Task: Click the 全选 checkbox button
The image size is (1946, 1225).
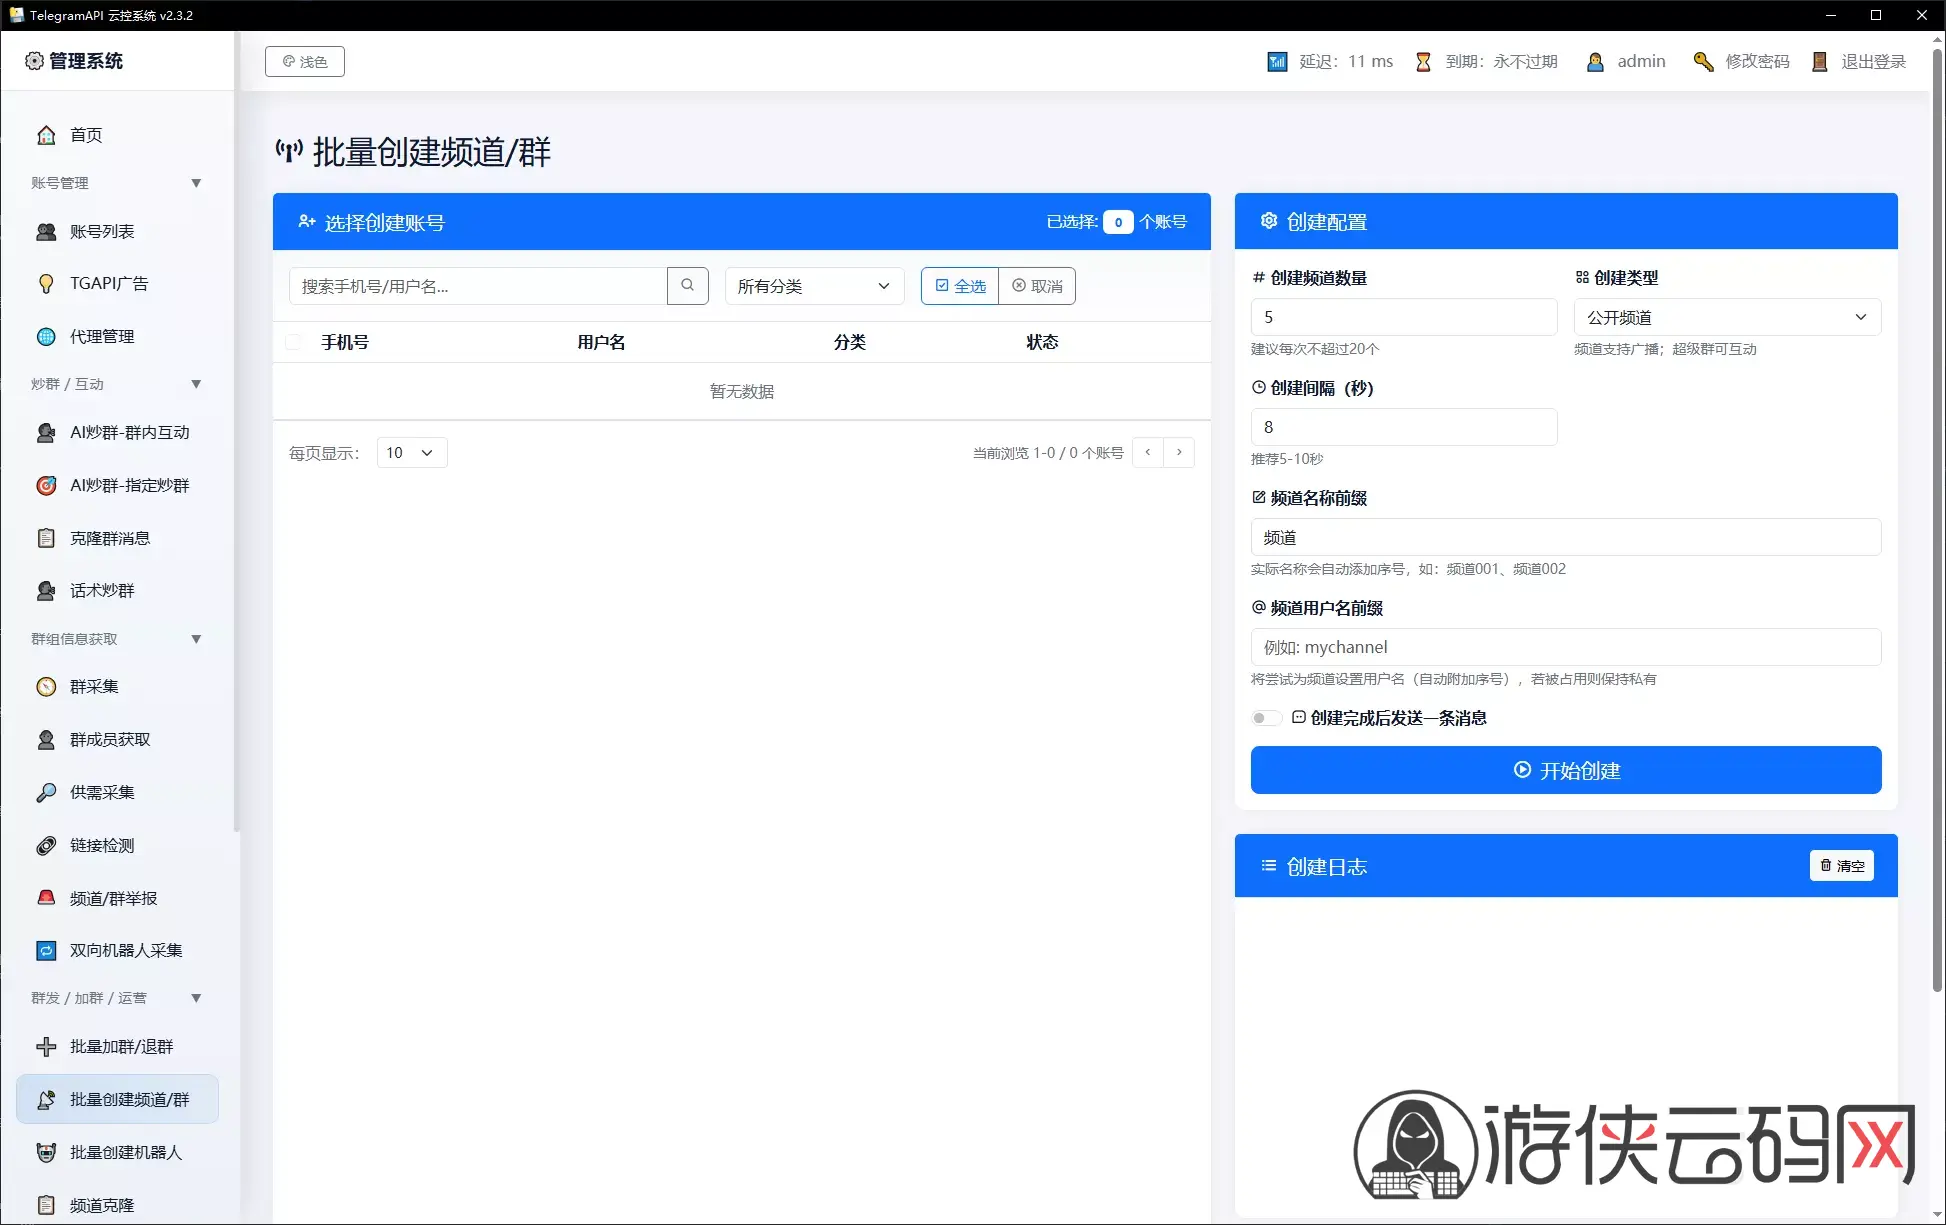Action: click(960, 286)
